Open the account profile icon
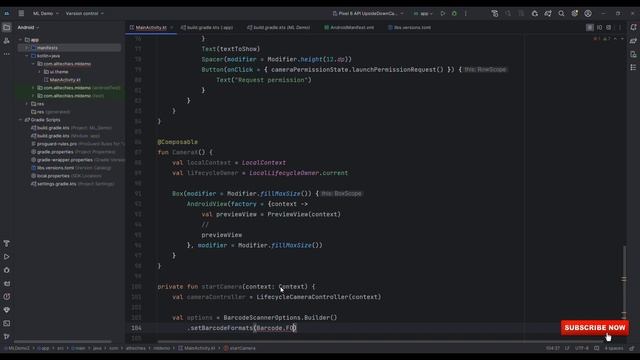 (588, 13)
